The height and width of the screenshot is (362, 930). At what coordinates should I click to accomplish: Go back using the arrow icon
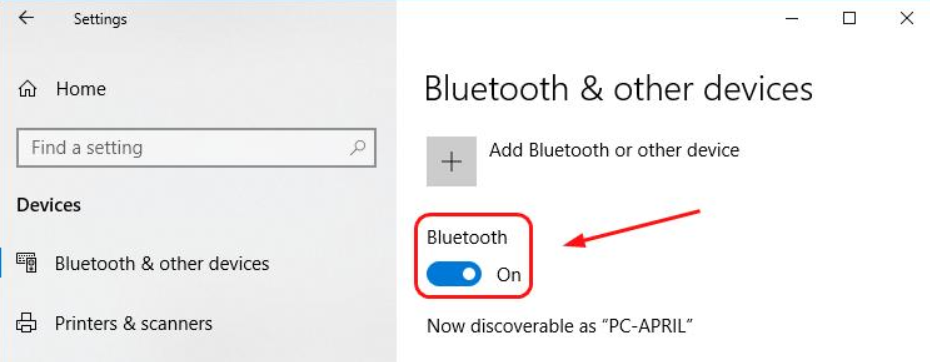pos(26,18)
